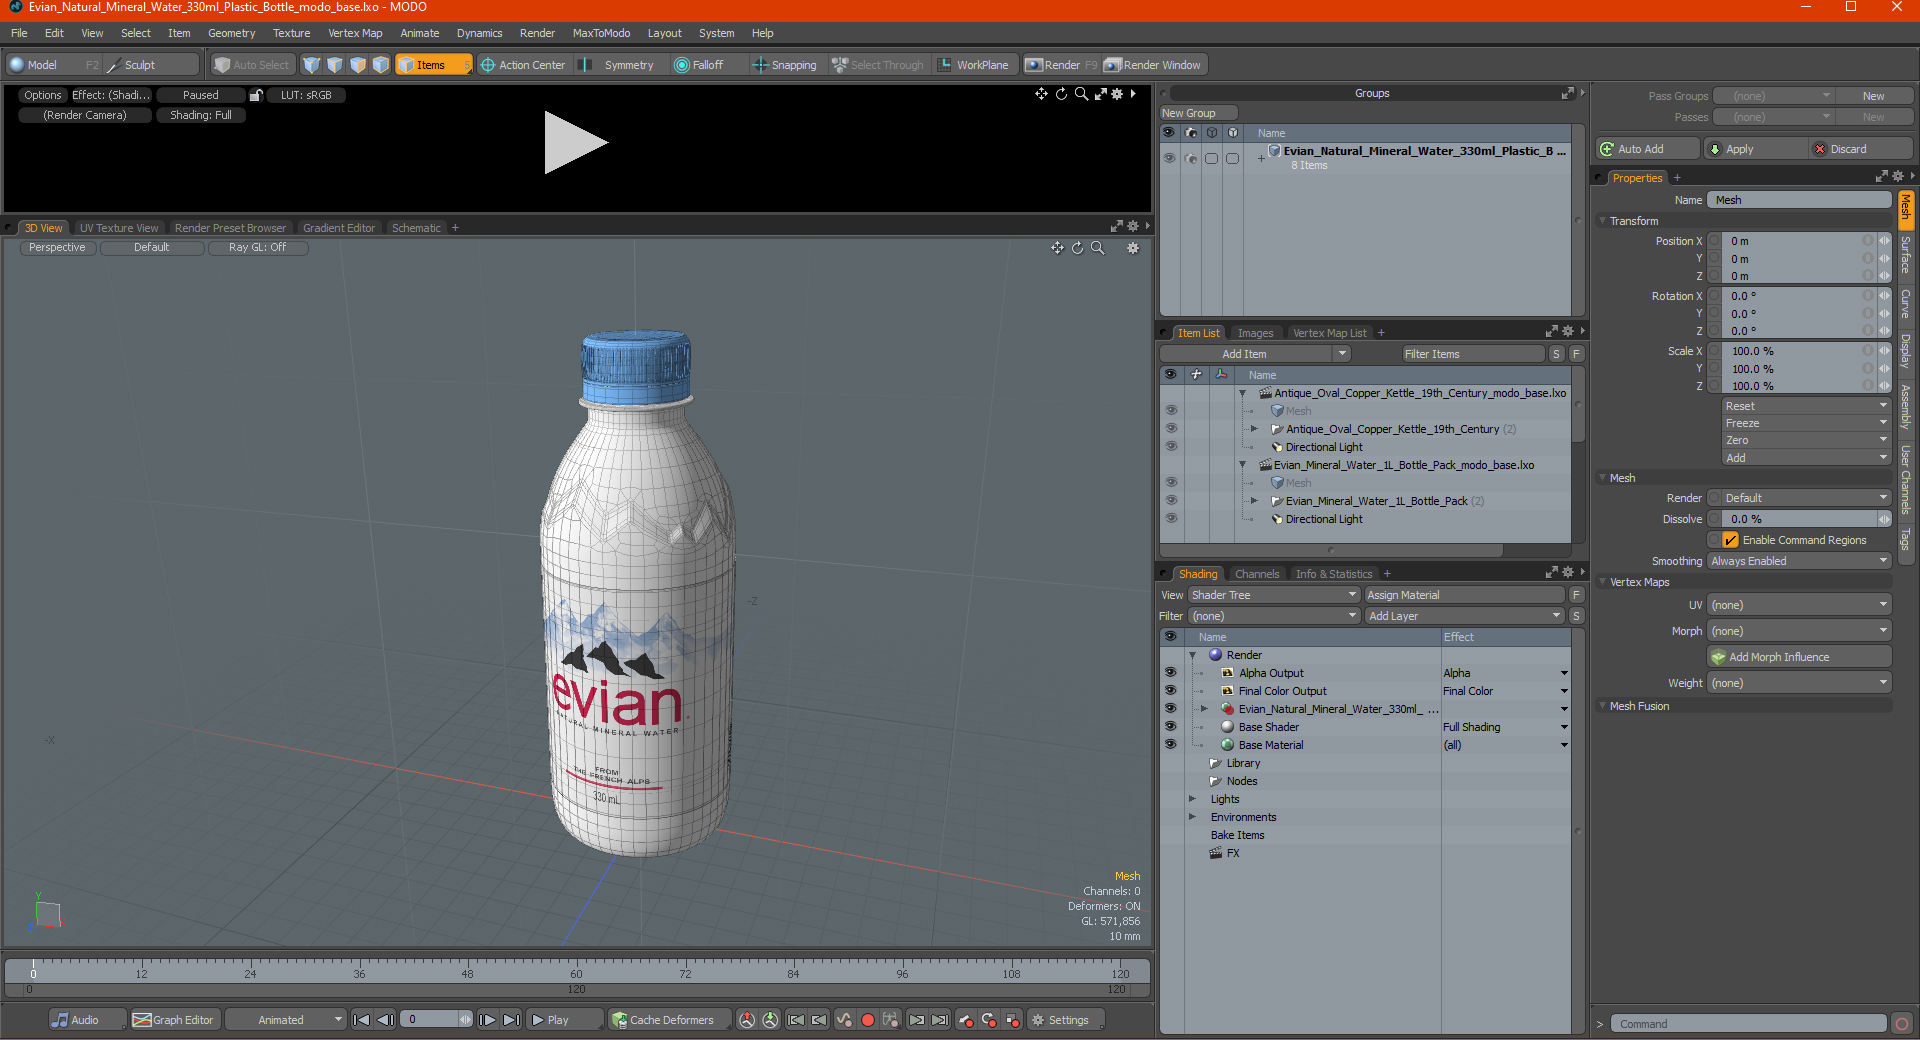Go to last frame button

click(x=511, y=1020)
